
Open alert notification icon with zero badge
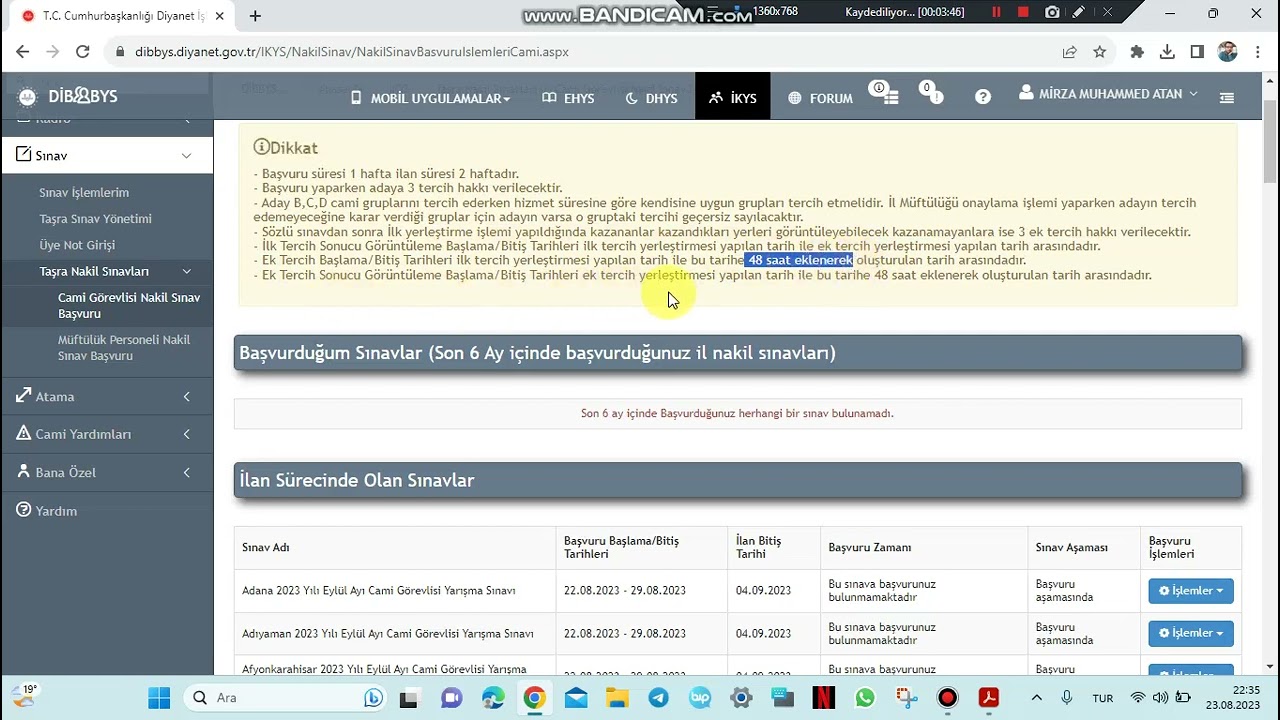[934, 95]
